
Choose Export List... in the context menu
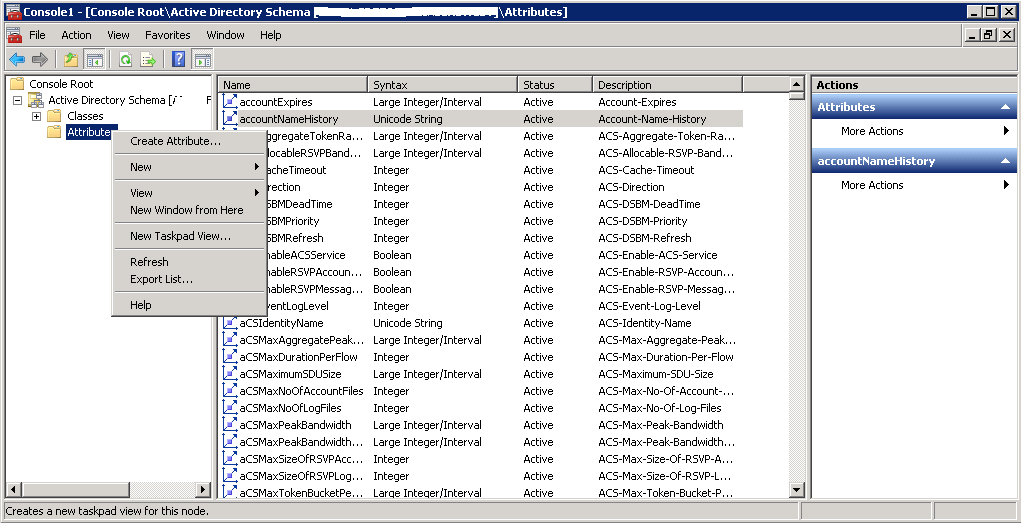189,279
